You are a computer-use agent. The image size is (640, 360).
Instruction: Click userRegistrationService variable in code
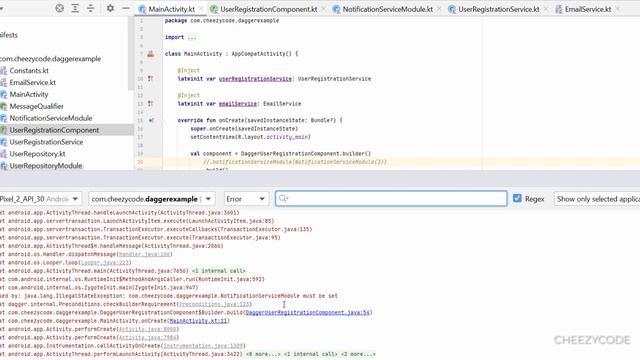pos(255,79)
